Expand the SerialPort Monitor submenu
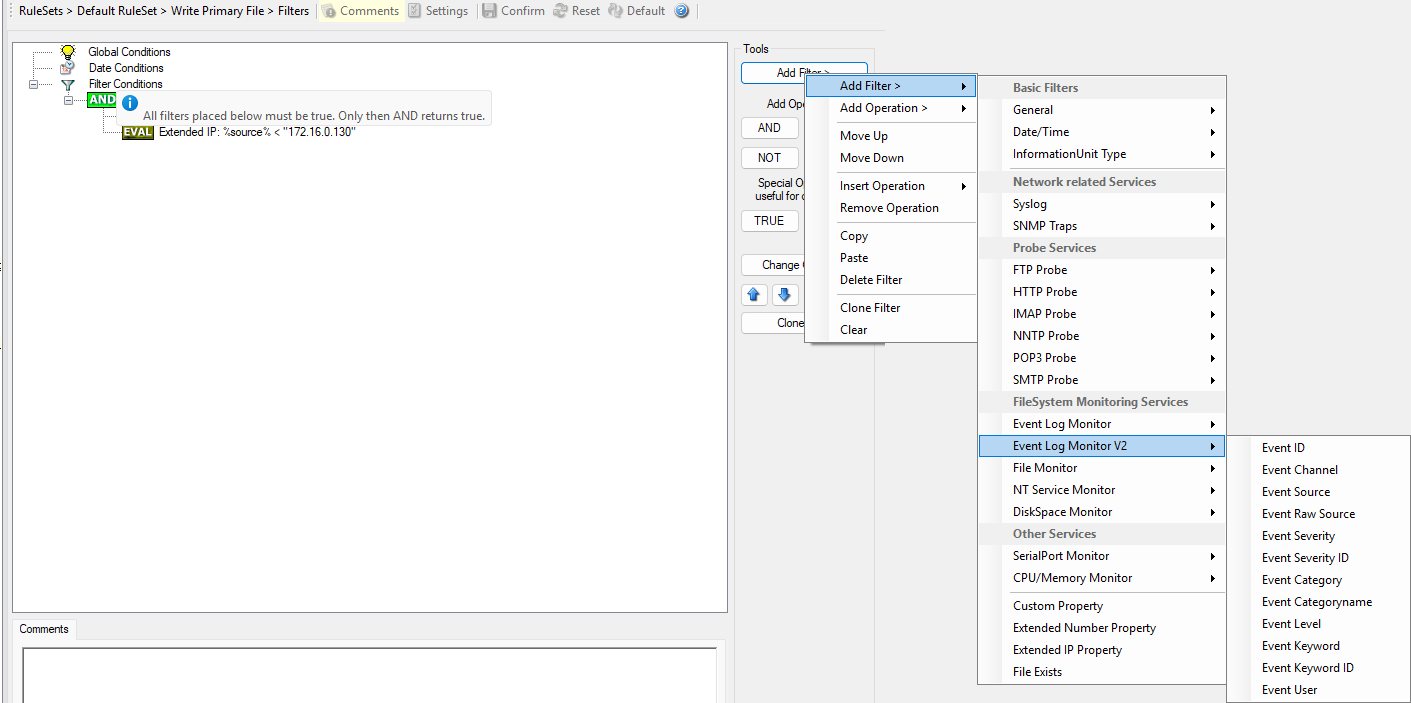Screen dimensions: 1411x703 click(x=1102, y=556)
